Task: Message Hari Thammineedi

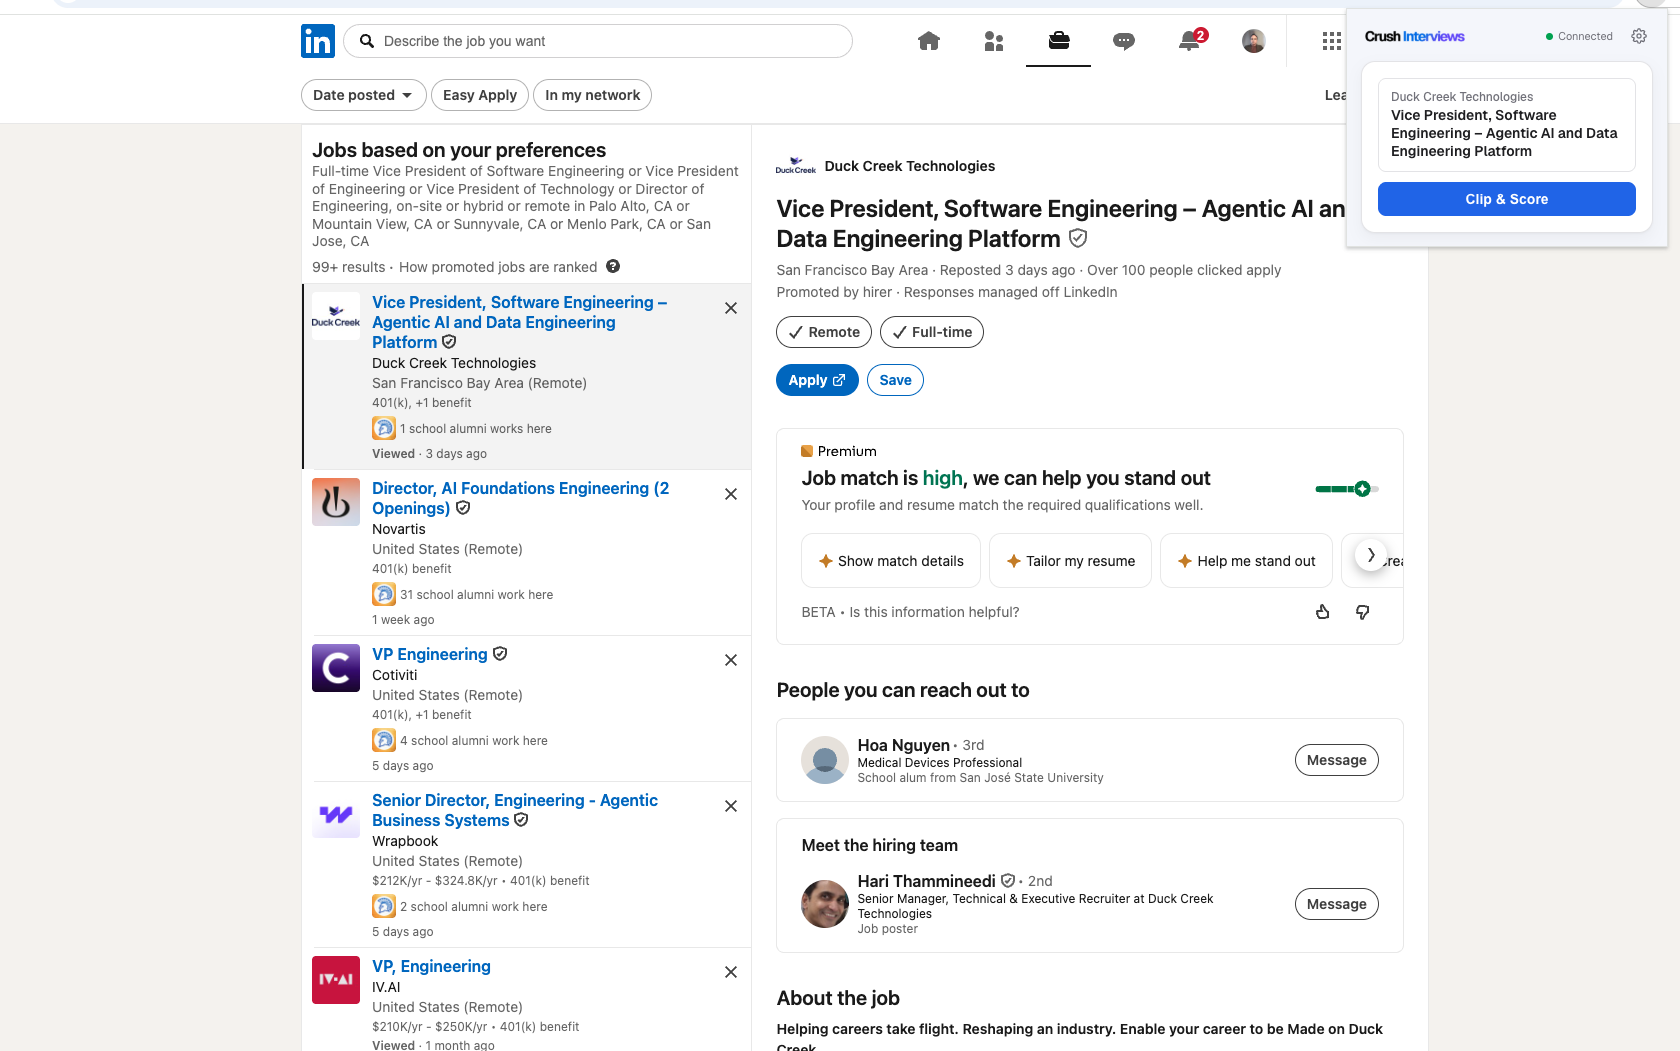Action: pos(1337,904)
